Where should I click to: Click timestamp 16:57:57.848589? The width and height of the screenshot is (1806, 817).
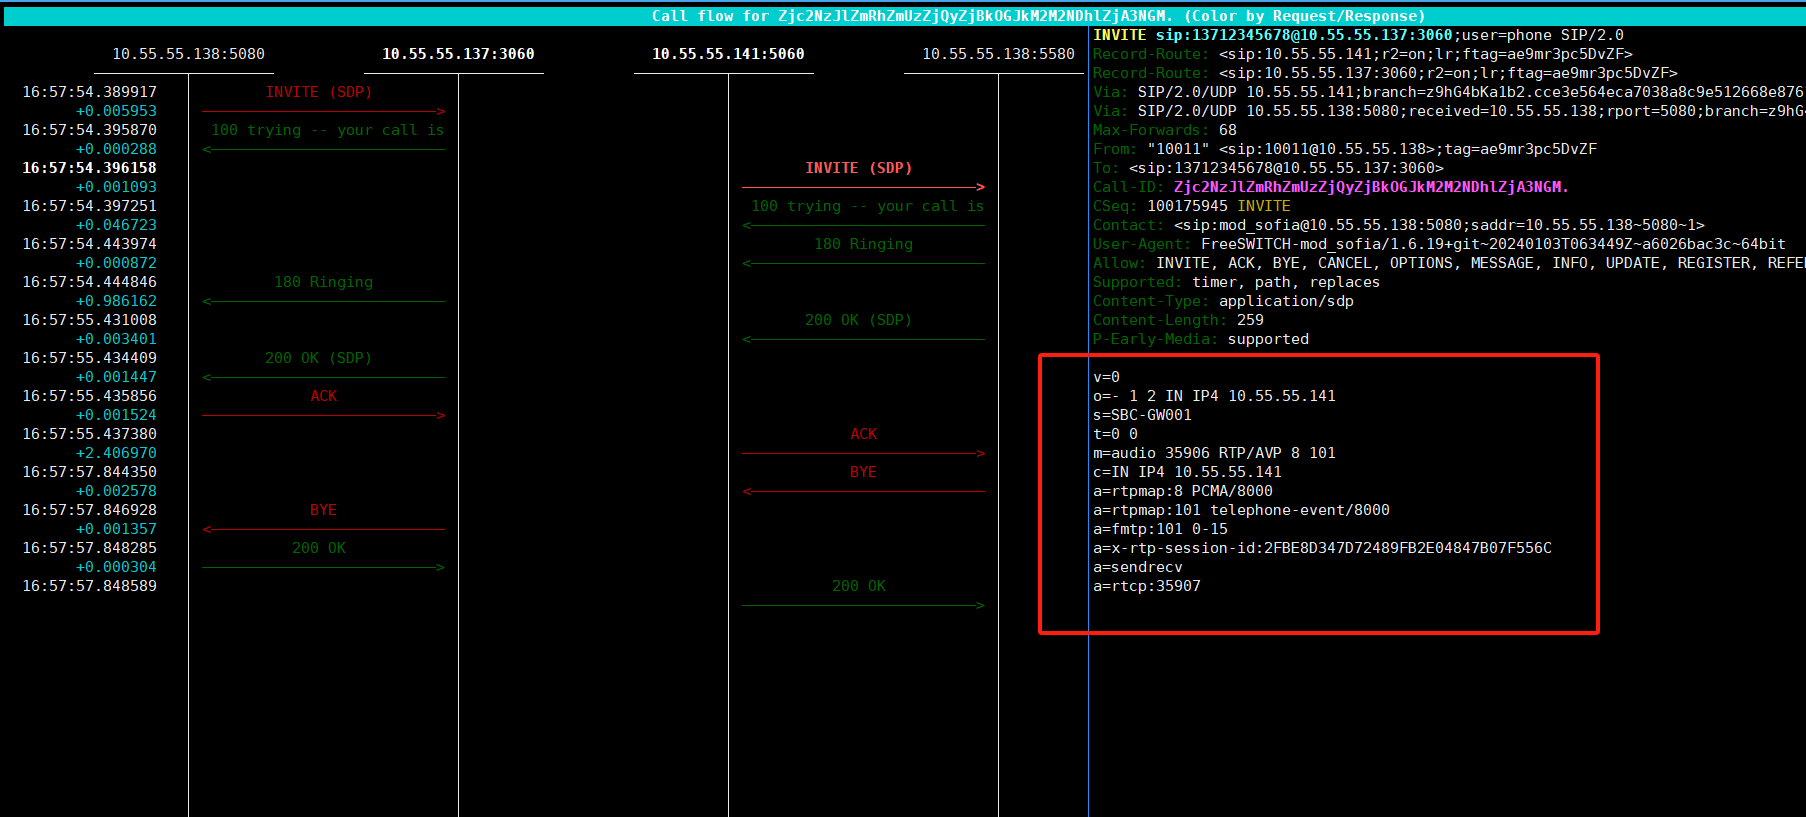(89, 586)
